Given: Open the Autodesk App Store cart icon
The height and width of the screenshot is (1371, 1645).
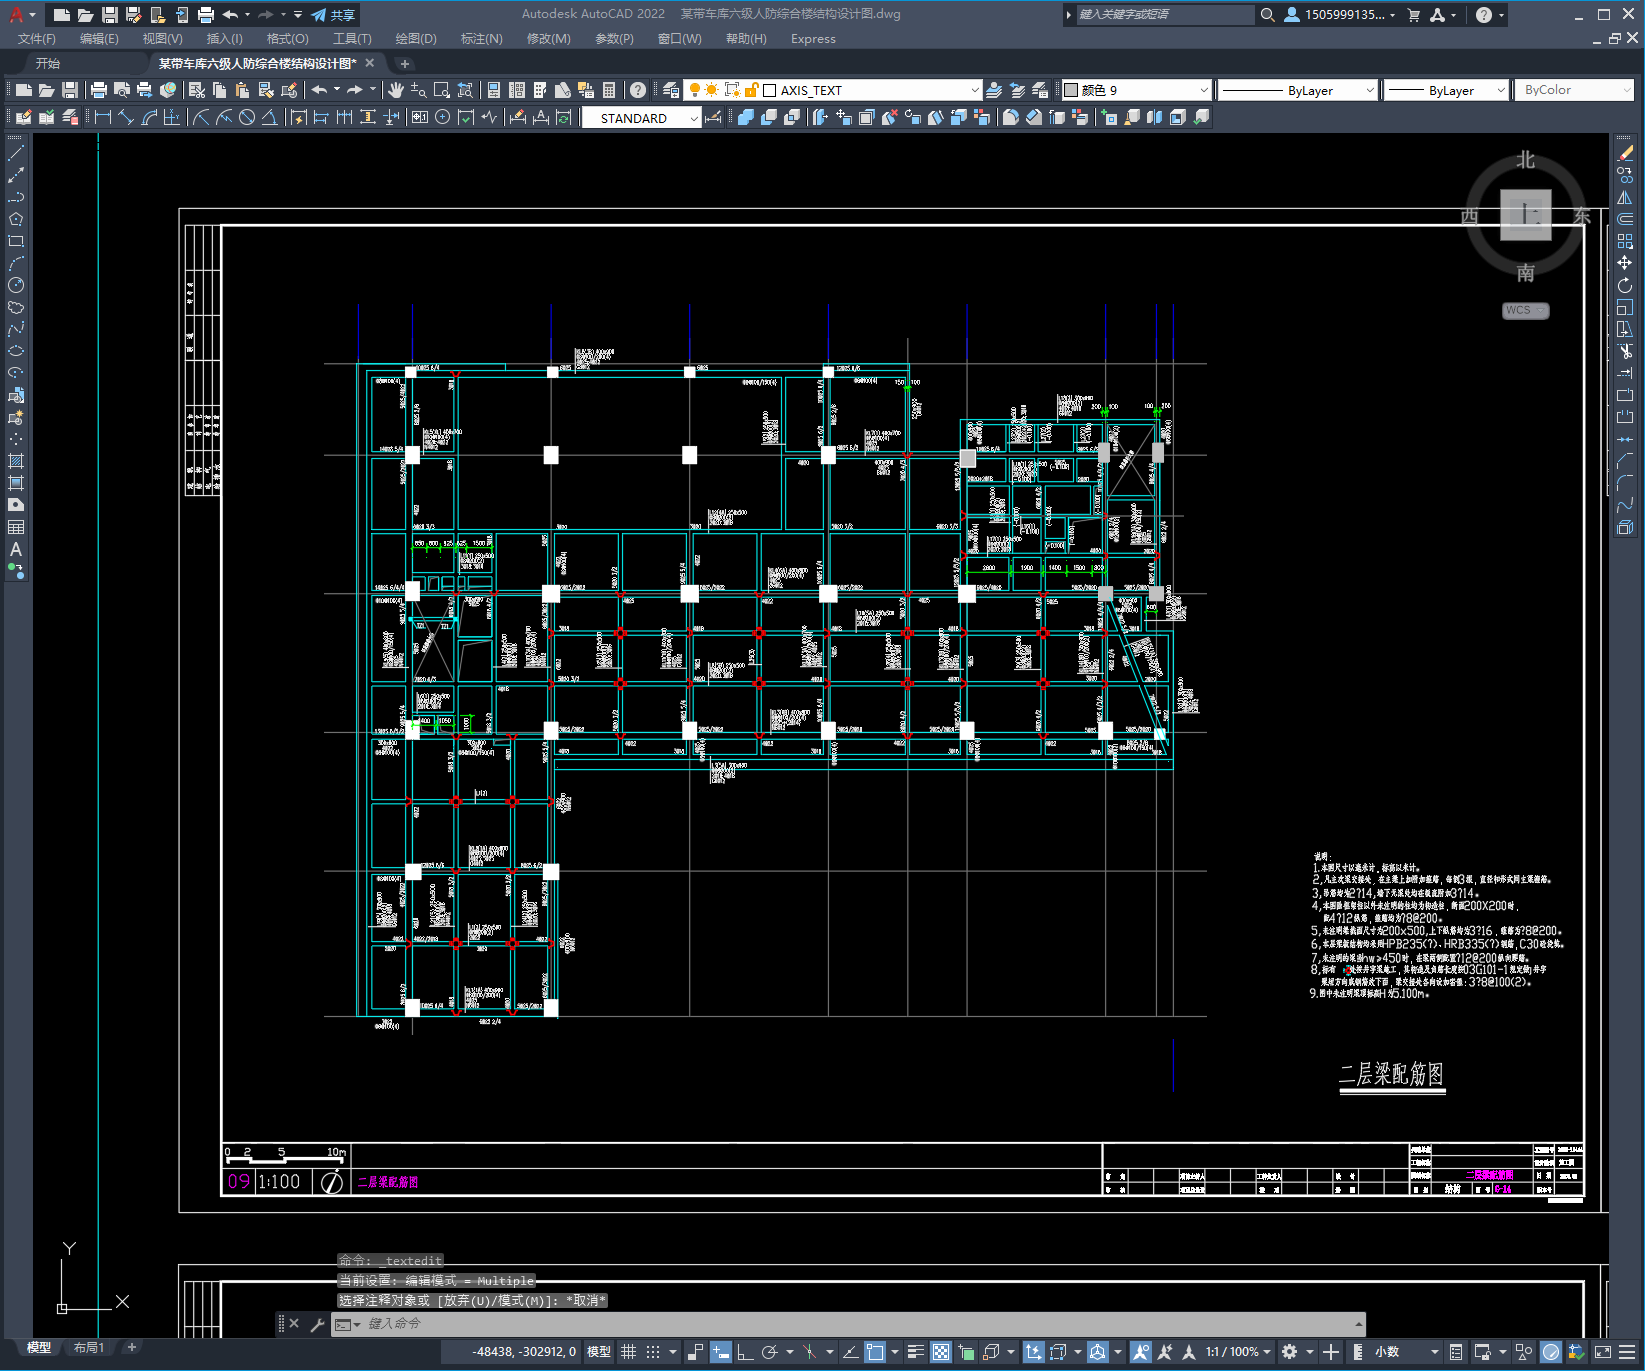Looking at the screenshot, I should point(1414,15).
